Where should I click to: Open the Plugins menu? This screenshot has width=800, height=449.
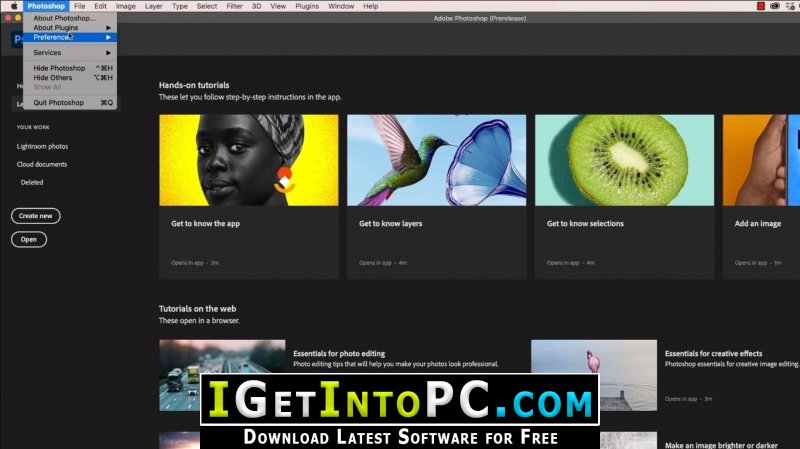[307, 6]
